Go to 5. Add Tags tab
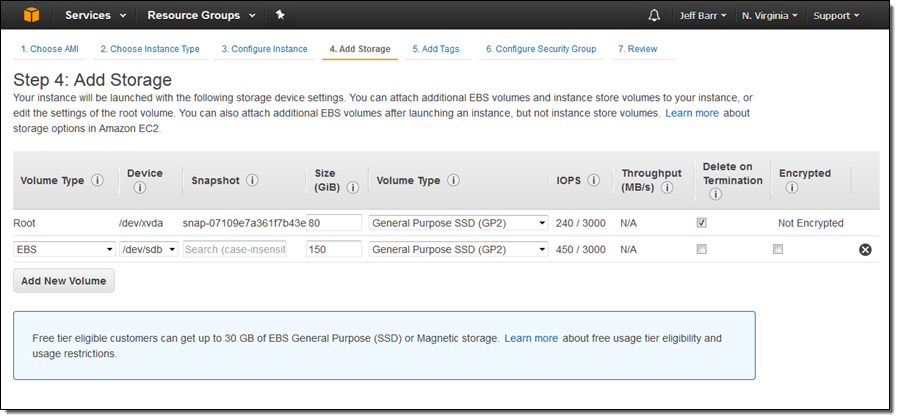 [436, 49]
